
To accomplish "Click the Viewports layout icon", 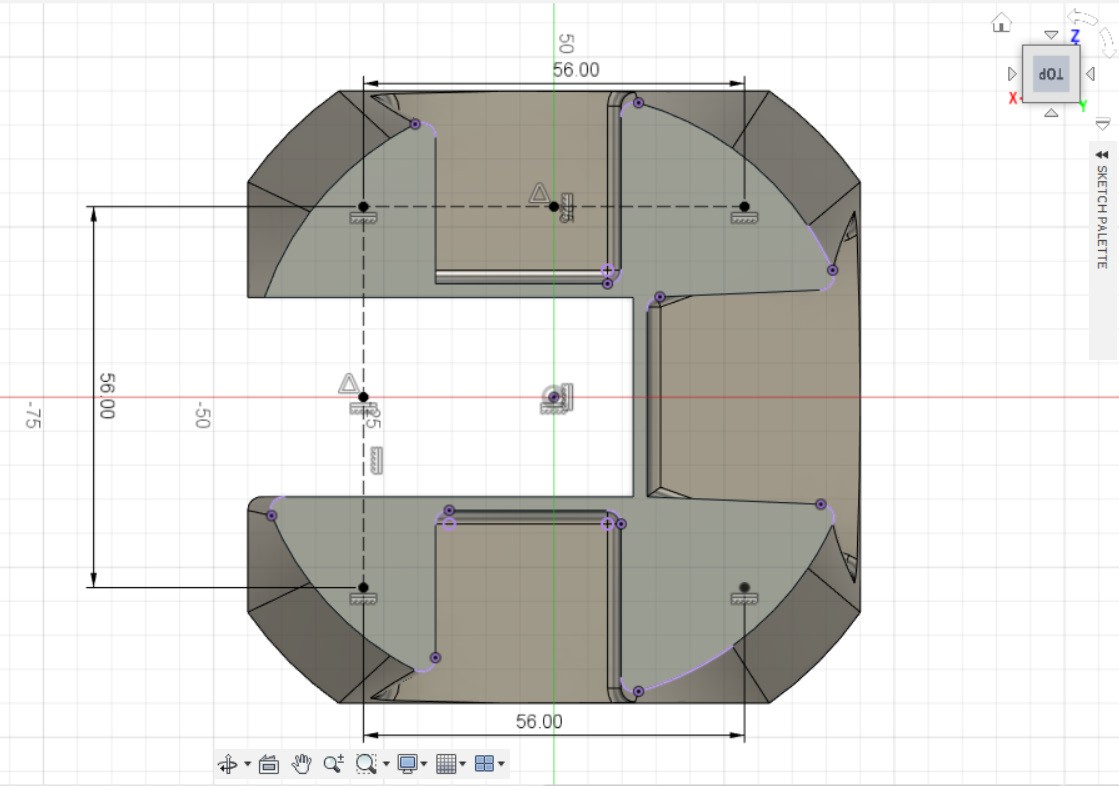I will [x=484, y=764].
